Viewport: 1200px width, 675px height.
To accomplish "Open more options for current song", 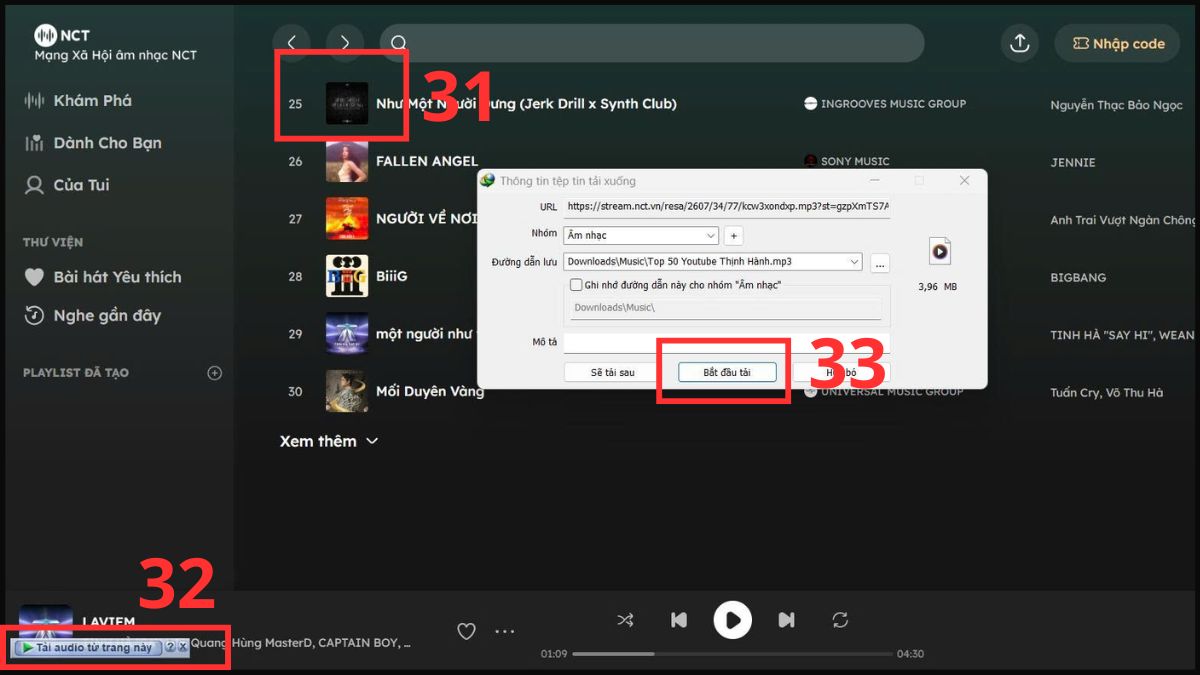I will coord(505,631).
